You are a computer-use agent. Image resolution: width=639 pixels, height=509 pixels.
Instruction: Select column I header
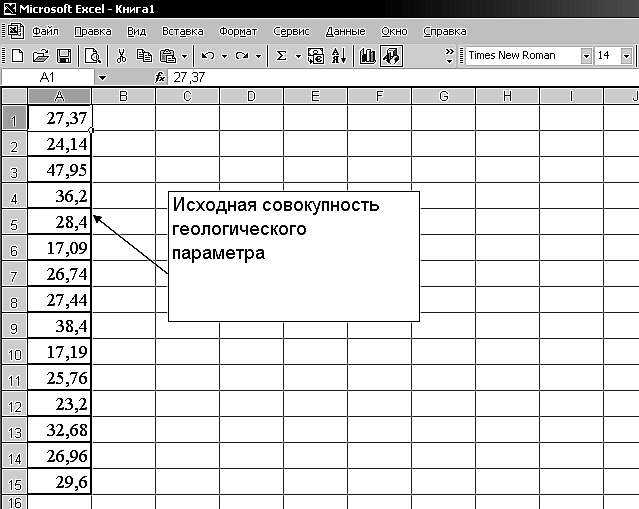click(x=571, y=96)
